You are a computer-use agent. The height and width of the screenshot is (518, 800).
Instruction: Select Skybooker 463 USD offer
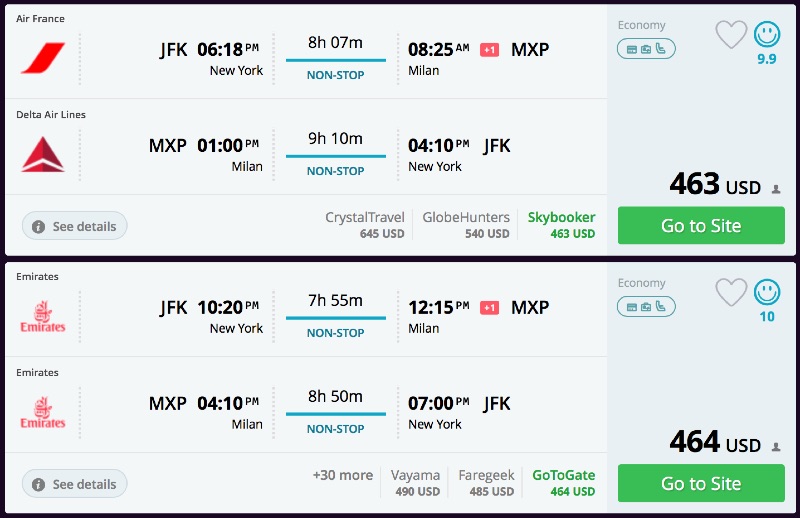tap(561, 225)
